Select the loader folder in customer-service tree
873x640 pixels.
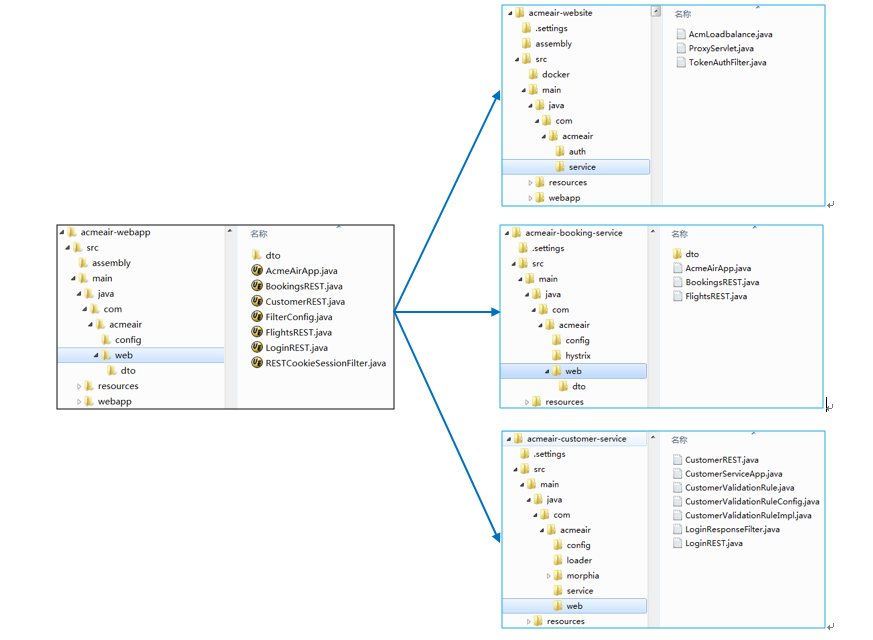pos(578,561)
